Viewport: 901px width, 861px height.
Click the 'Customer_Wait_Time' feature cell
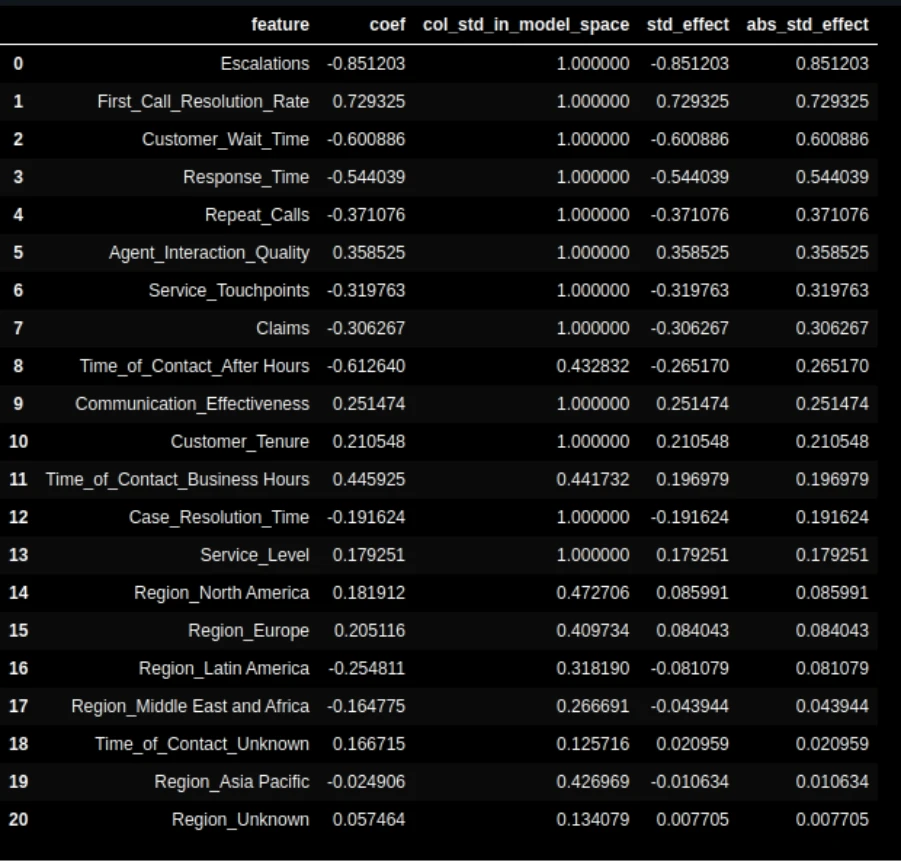click(225, 139)
